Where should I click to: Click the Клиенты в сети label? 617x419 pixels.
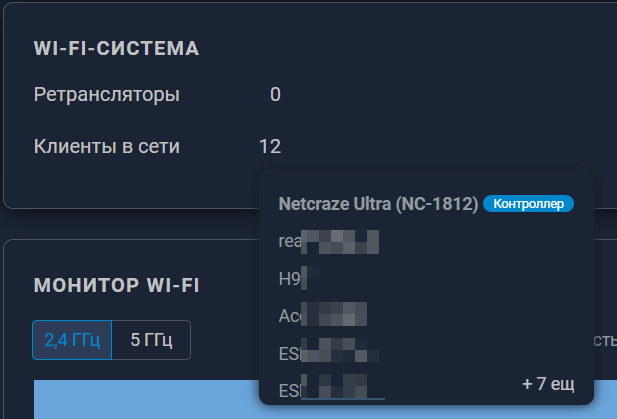click(x=106, y=147)
